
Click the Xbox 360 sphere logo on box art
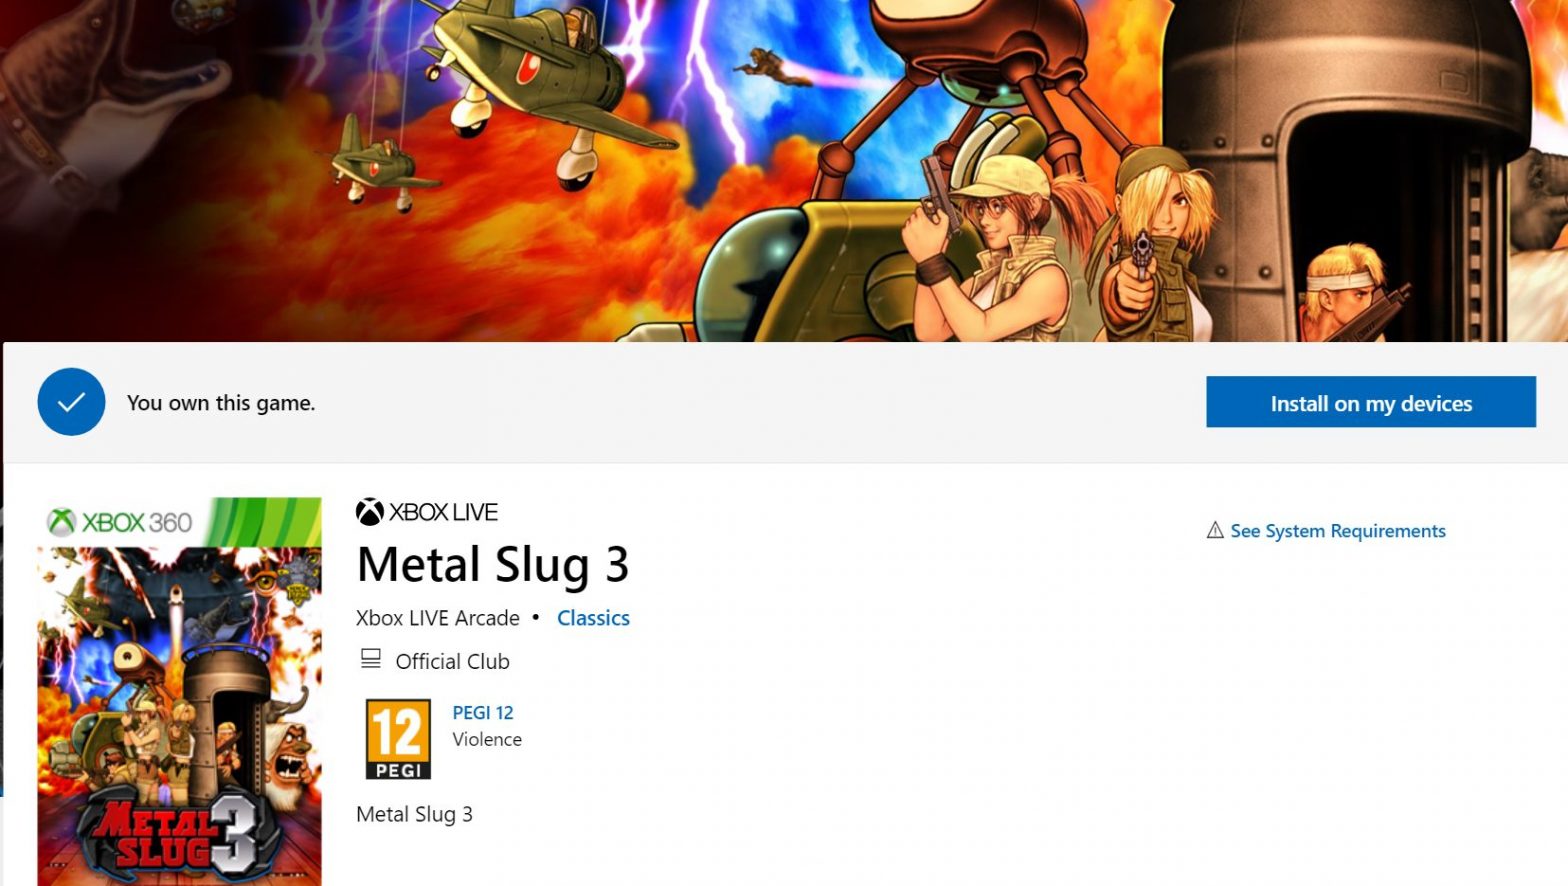62,521
